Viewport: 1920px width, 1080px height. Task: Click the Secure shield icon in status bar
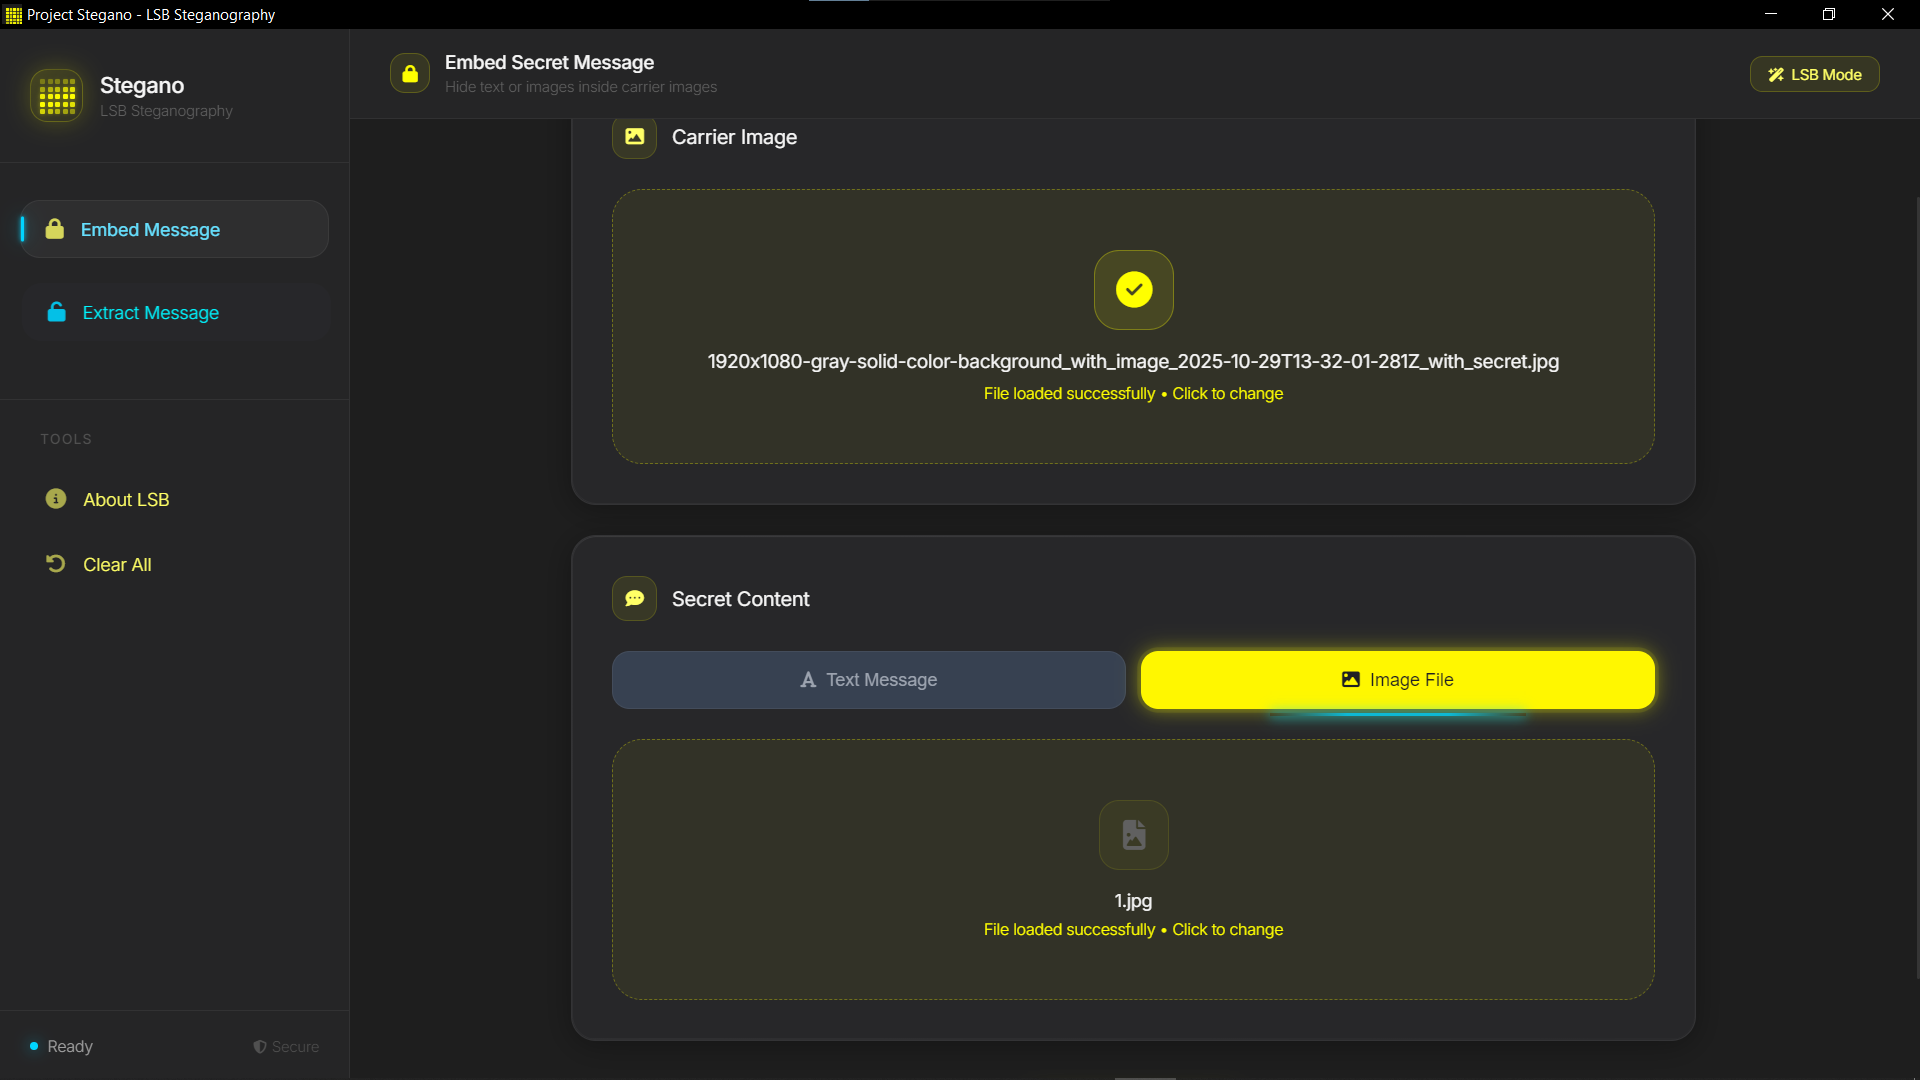[260, 1047]
